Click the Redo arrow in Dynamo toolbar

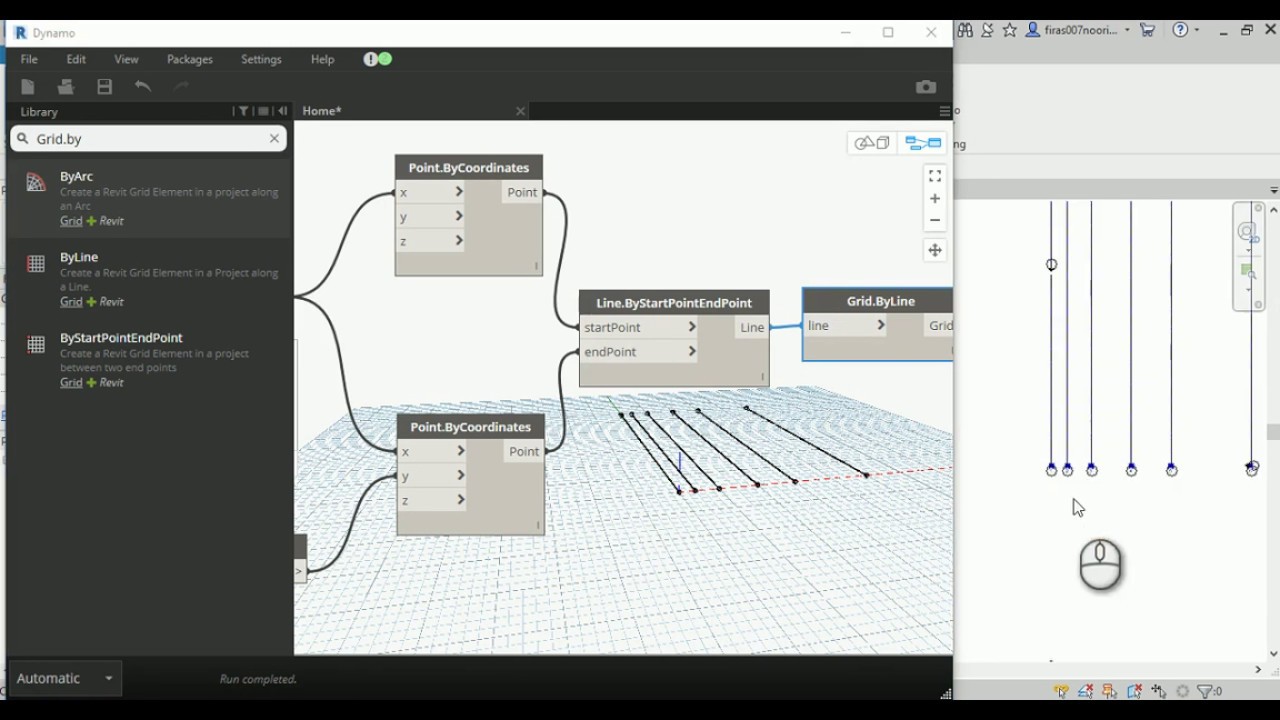(181, 87)
